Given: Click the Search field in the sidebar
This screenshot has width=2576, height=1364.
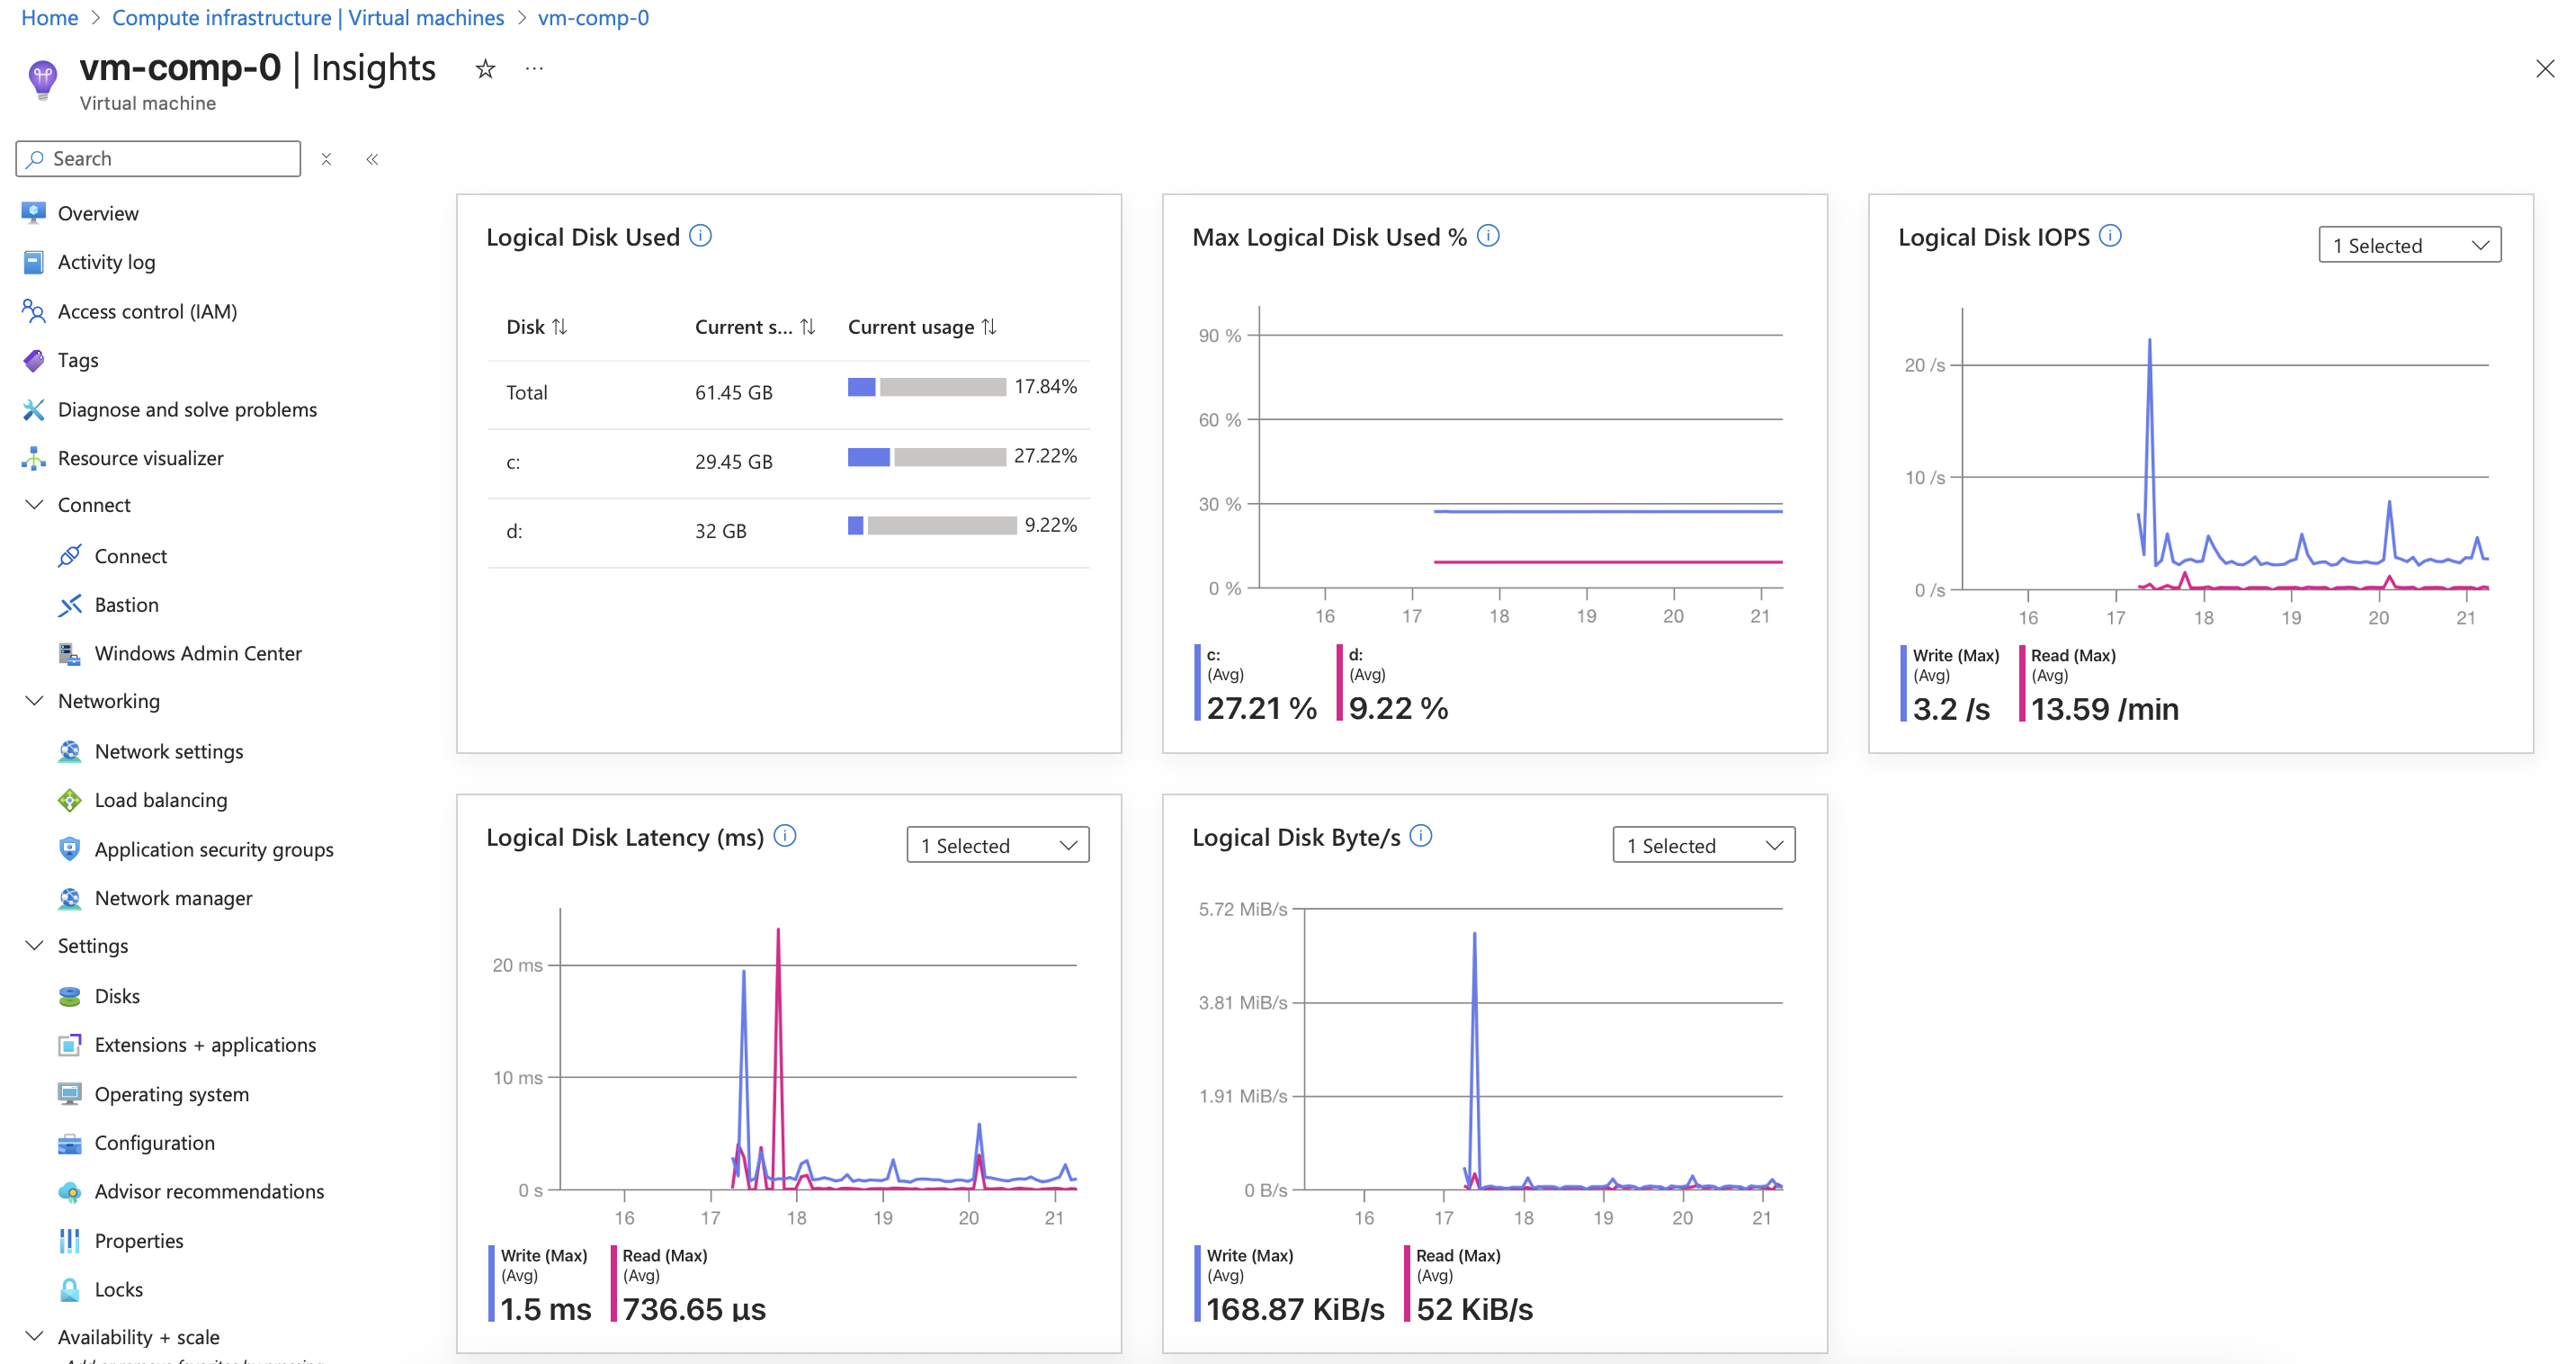Looking at the screenshot, I should [157, 158].
